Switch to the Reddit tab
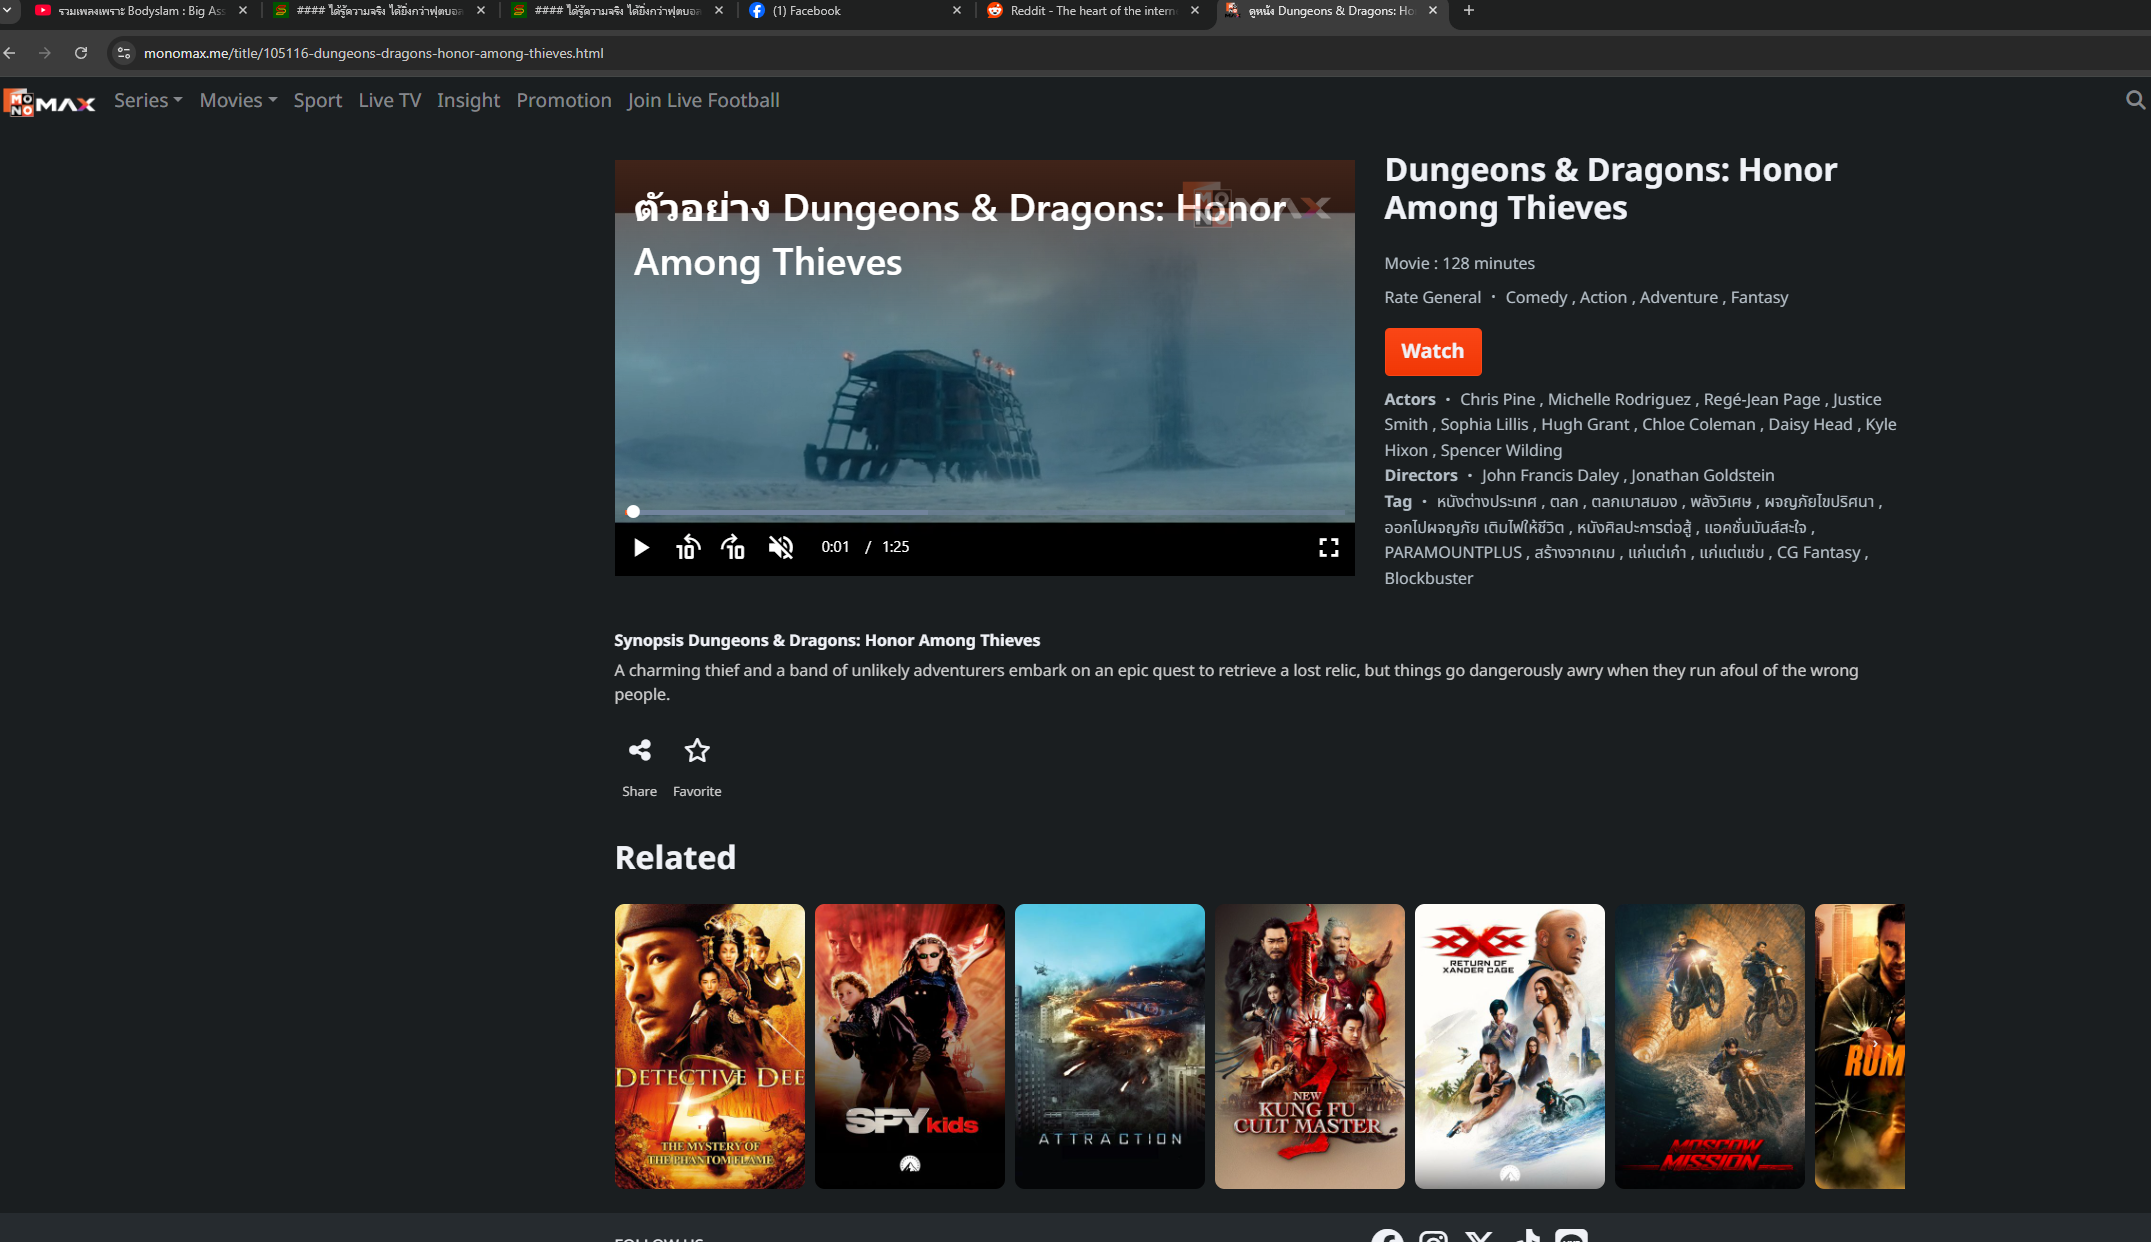 (1093, 11)
